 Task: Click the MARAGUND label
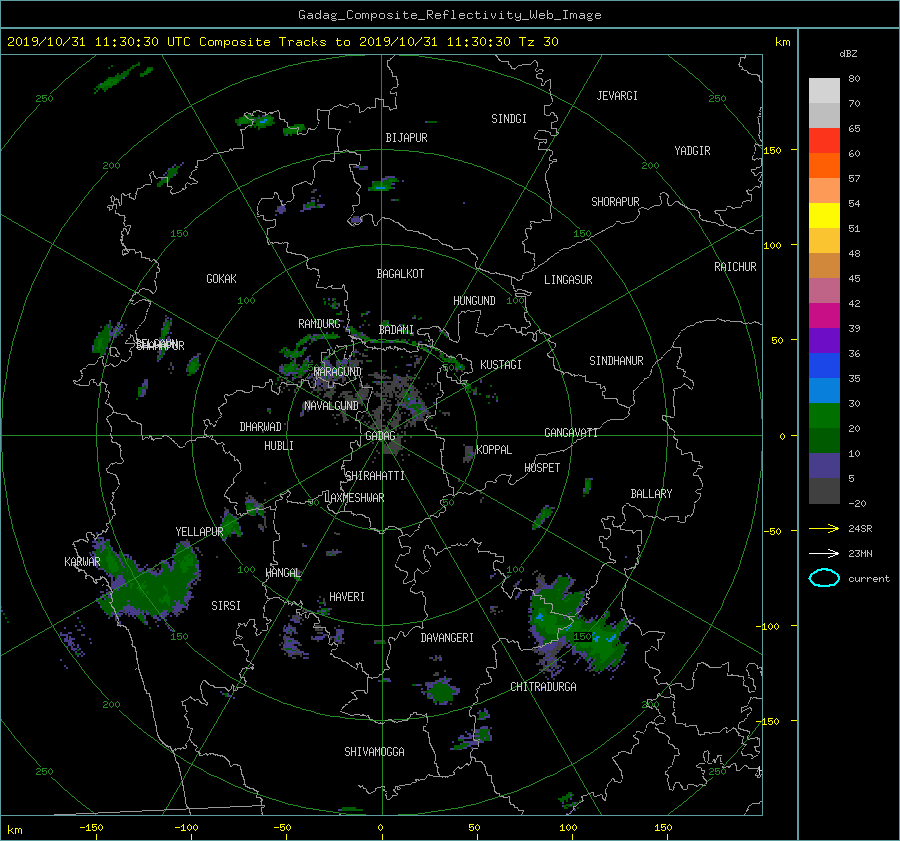coord(338,372)
